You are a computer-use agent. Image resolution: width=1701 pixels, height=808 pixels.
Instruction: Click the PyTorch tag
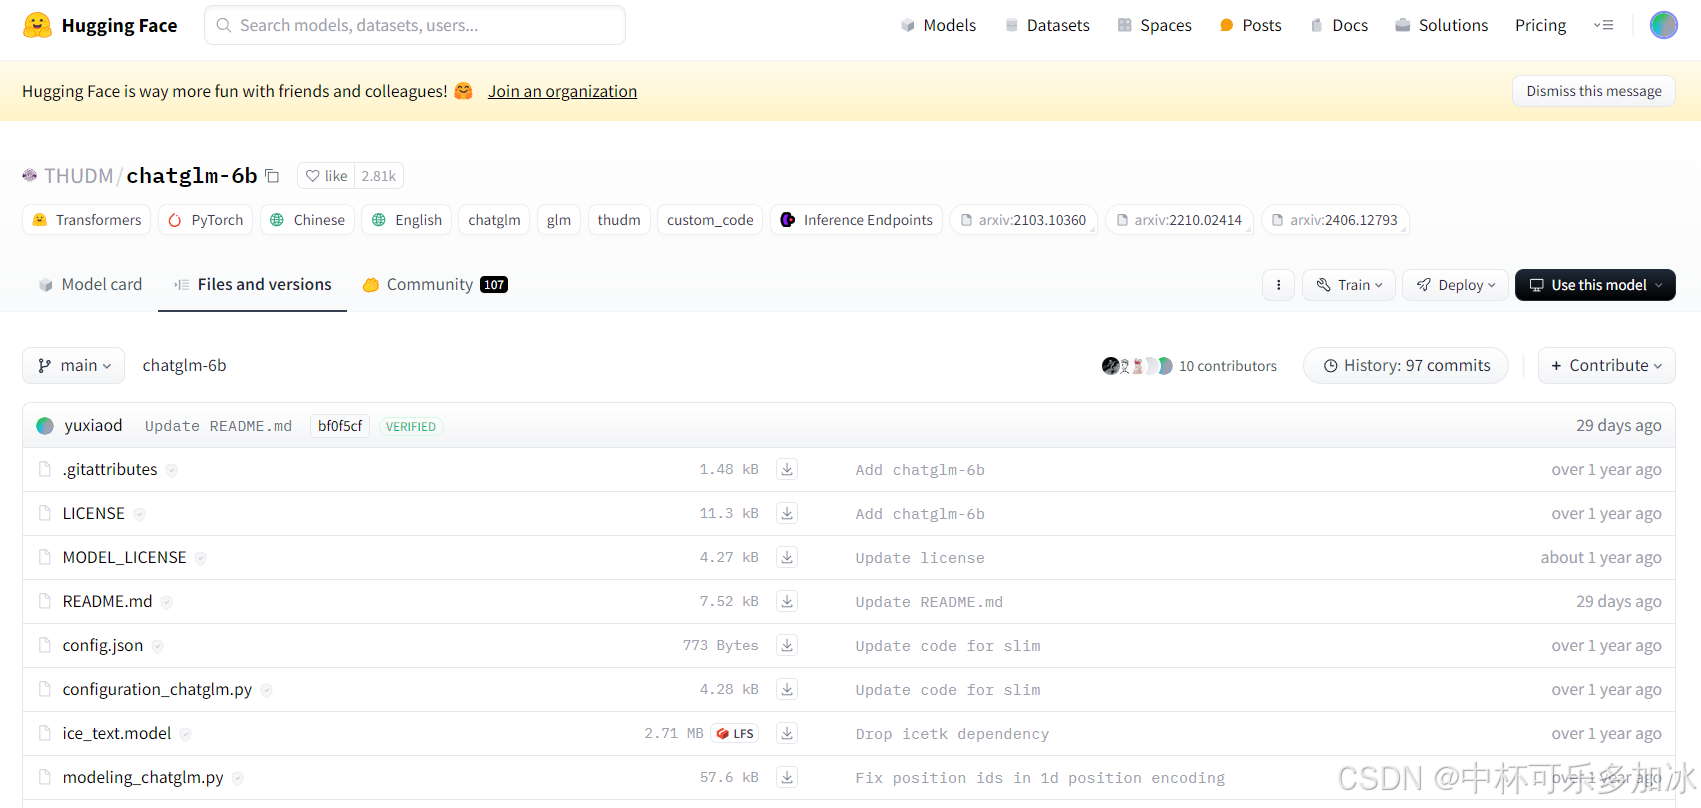(x=206, y=220)
